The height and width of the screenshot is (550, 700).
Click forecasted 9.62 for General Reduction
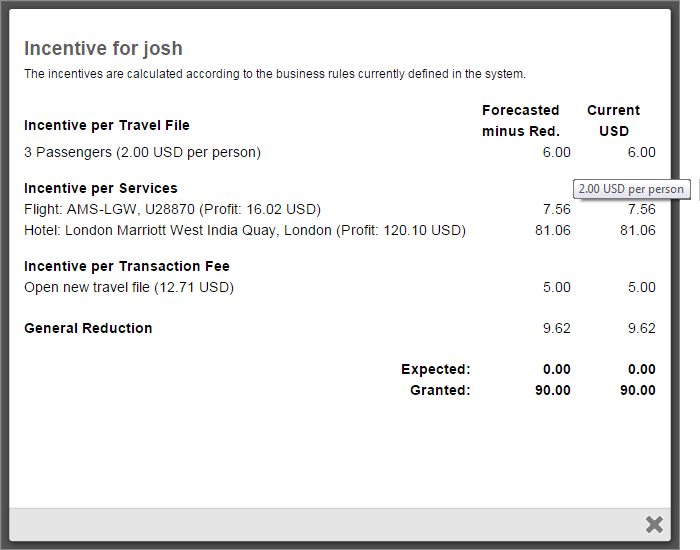(556, 328)
